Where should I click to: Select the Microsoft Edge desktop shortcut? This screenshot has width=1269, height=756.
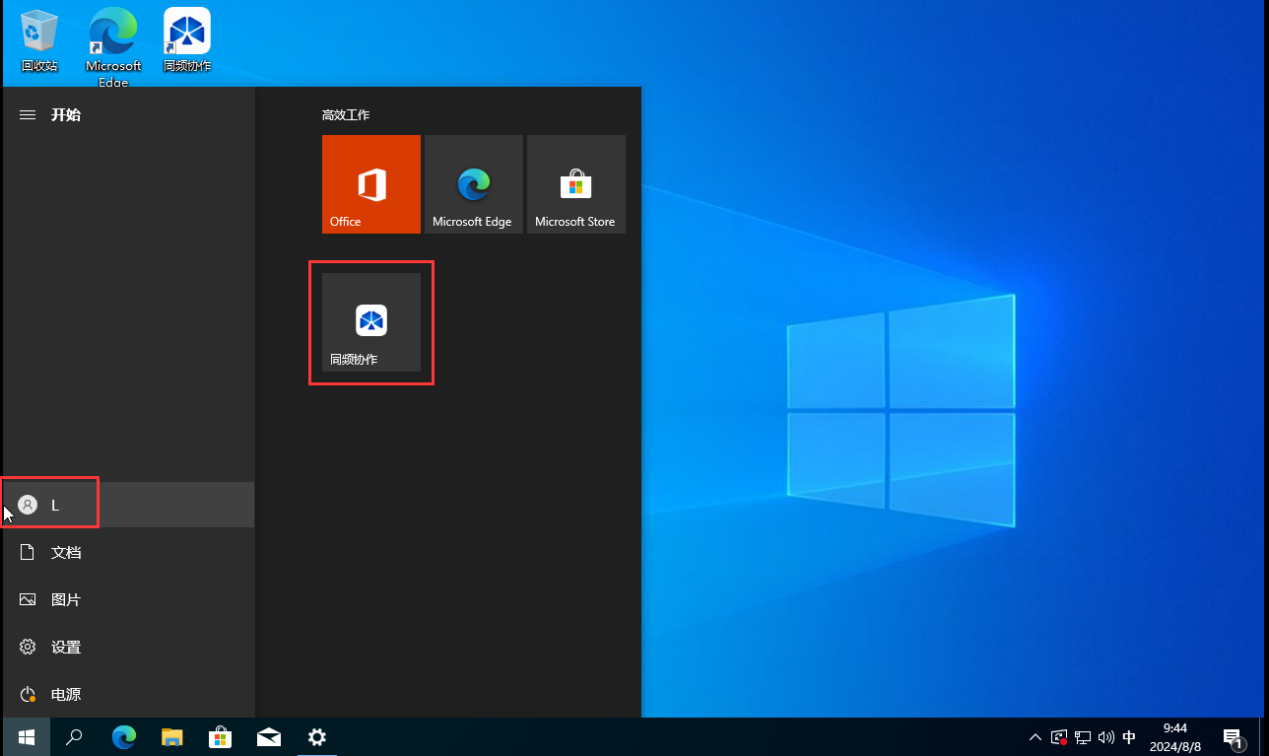113,47
